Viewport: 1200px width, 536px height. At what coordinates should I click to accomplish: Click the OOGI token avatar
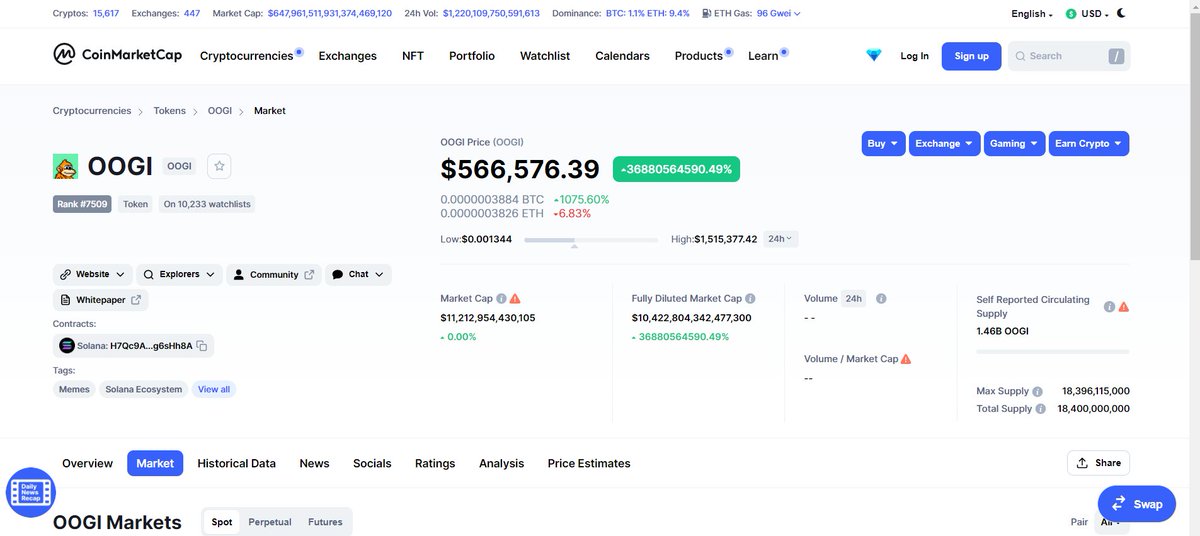(x=66, y=167)
